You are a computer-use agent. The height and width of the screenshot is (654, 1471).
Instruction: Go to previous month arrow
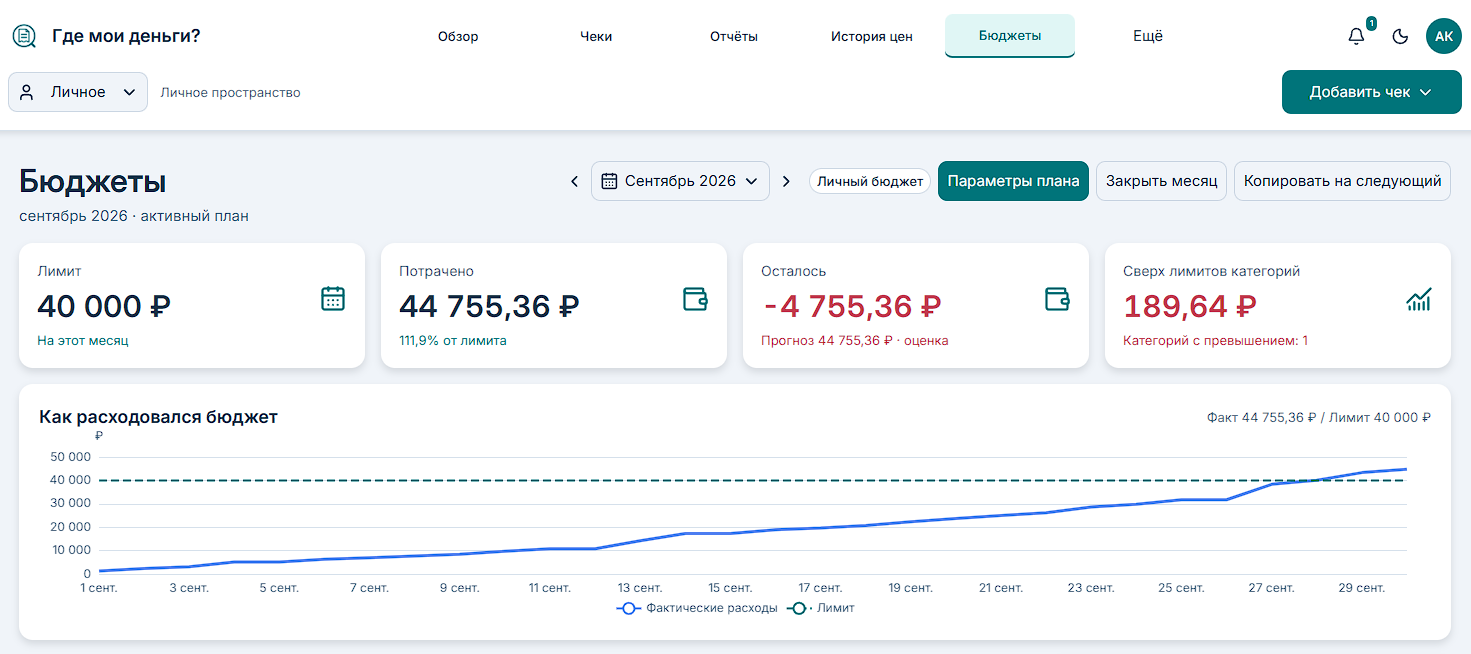tap(574, 181)
